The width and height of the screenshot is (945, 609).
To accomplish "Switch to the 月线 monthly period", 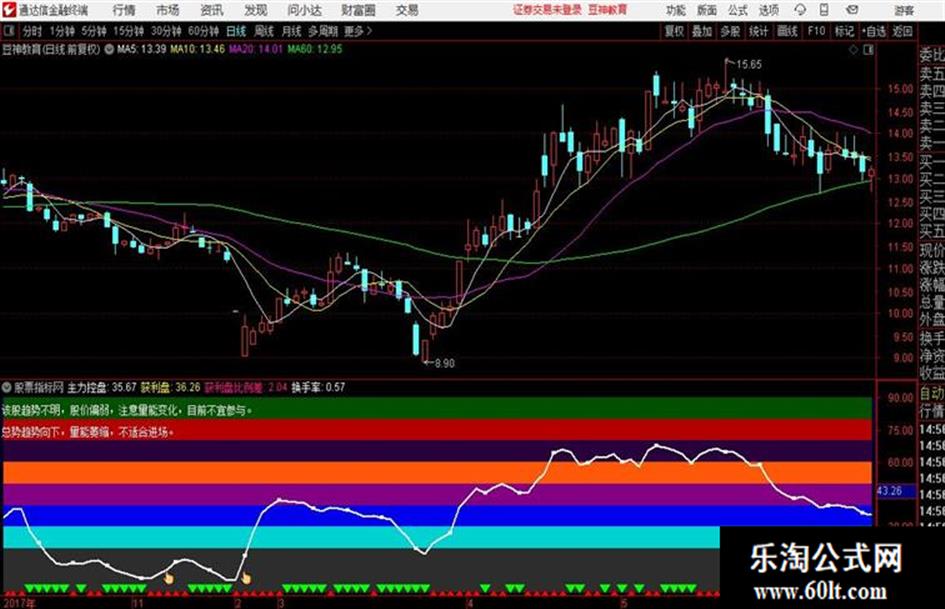I will point(292,31).
